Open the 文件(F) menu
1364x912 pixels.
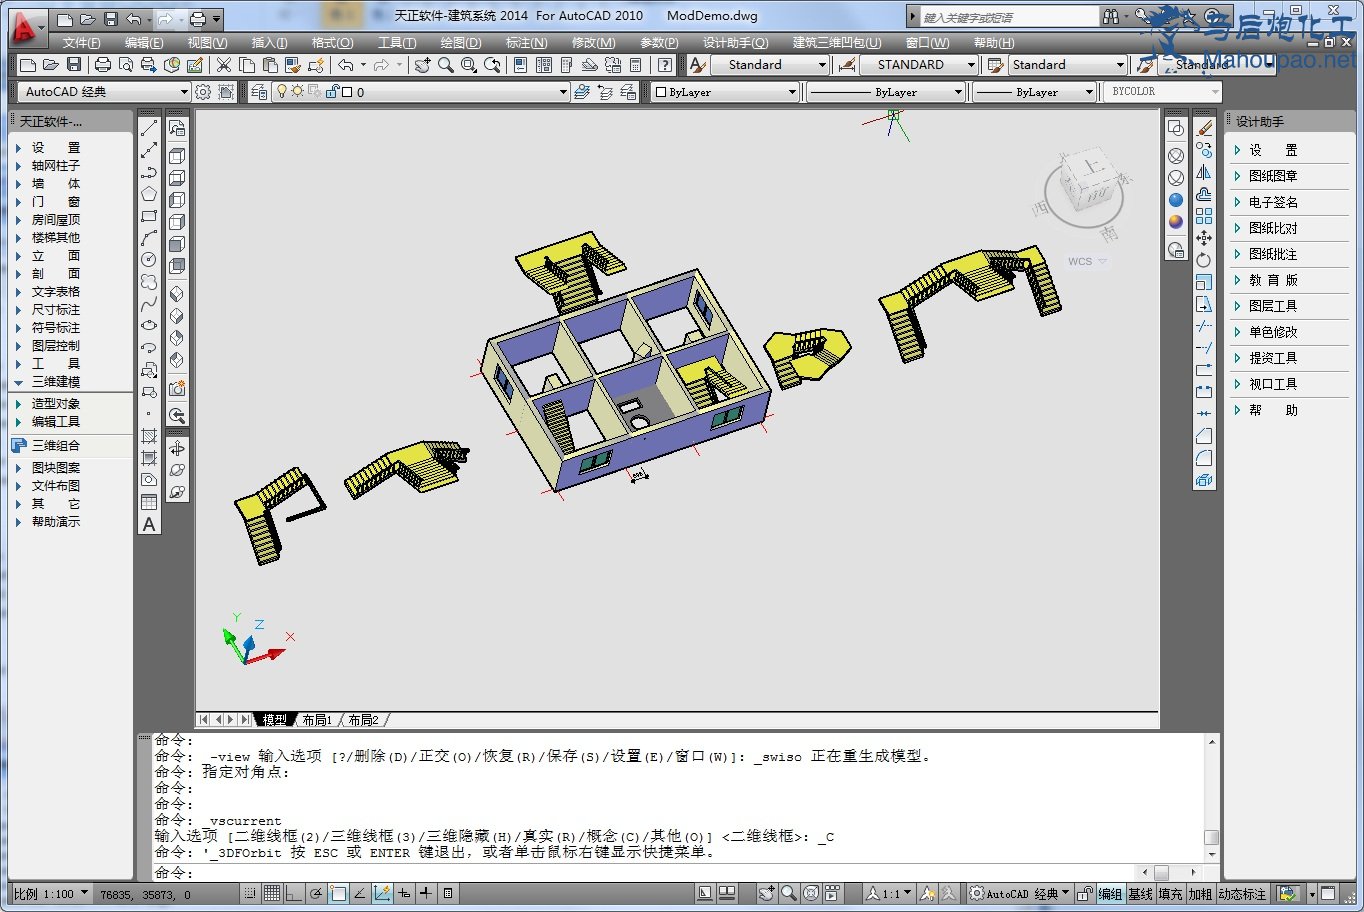point(81,43)
